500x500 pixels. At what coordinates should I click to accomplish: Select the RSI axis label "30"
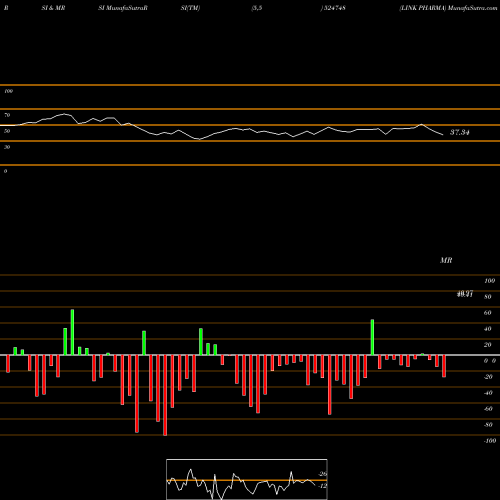tap(7, 147)
